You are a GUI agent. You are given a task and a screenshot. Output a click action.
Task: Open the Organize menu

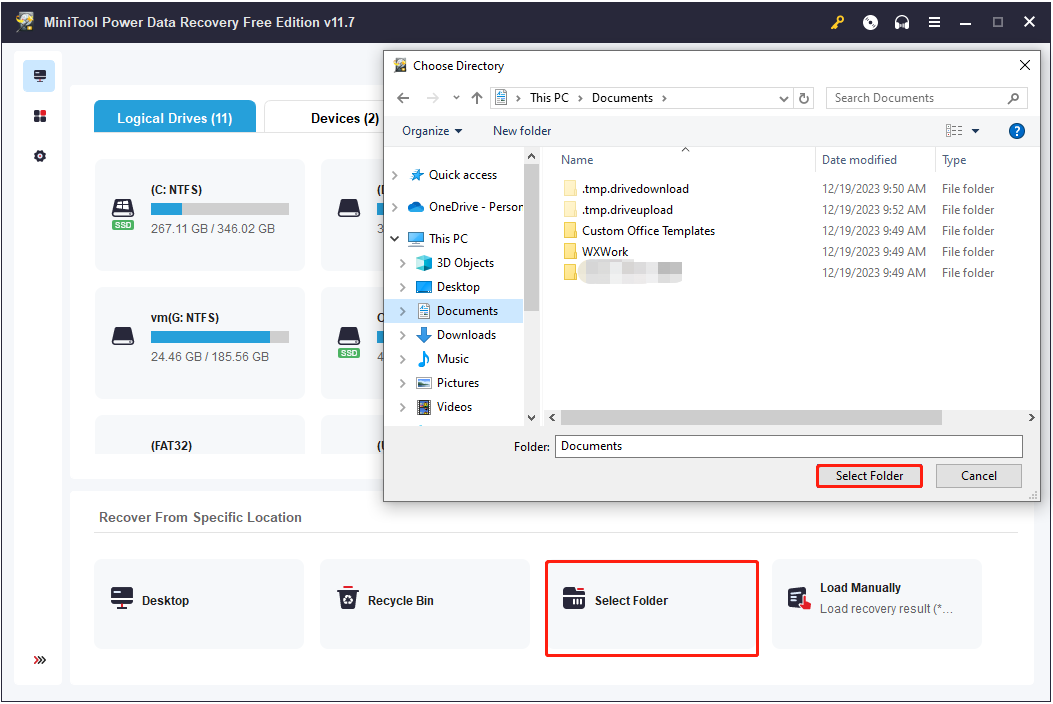tap(432, 131)
